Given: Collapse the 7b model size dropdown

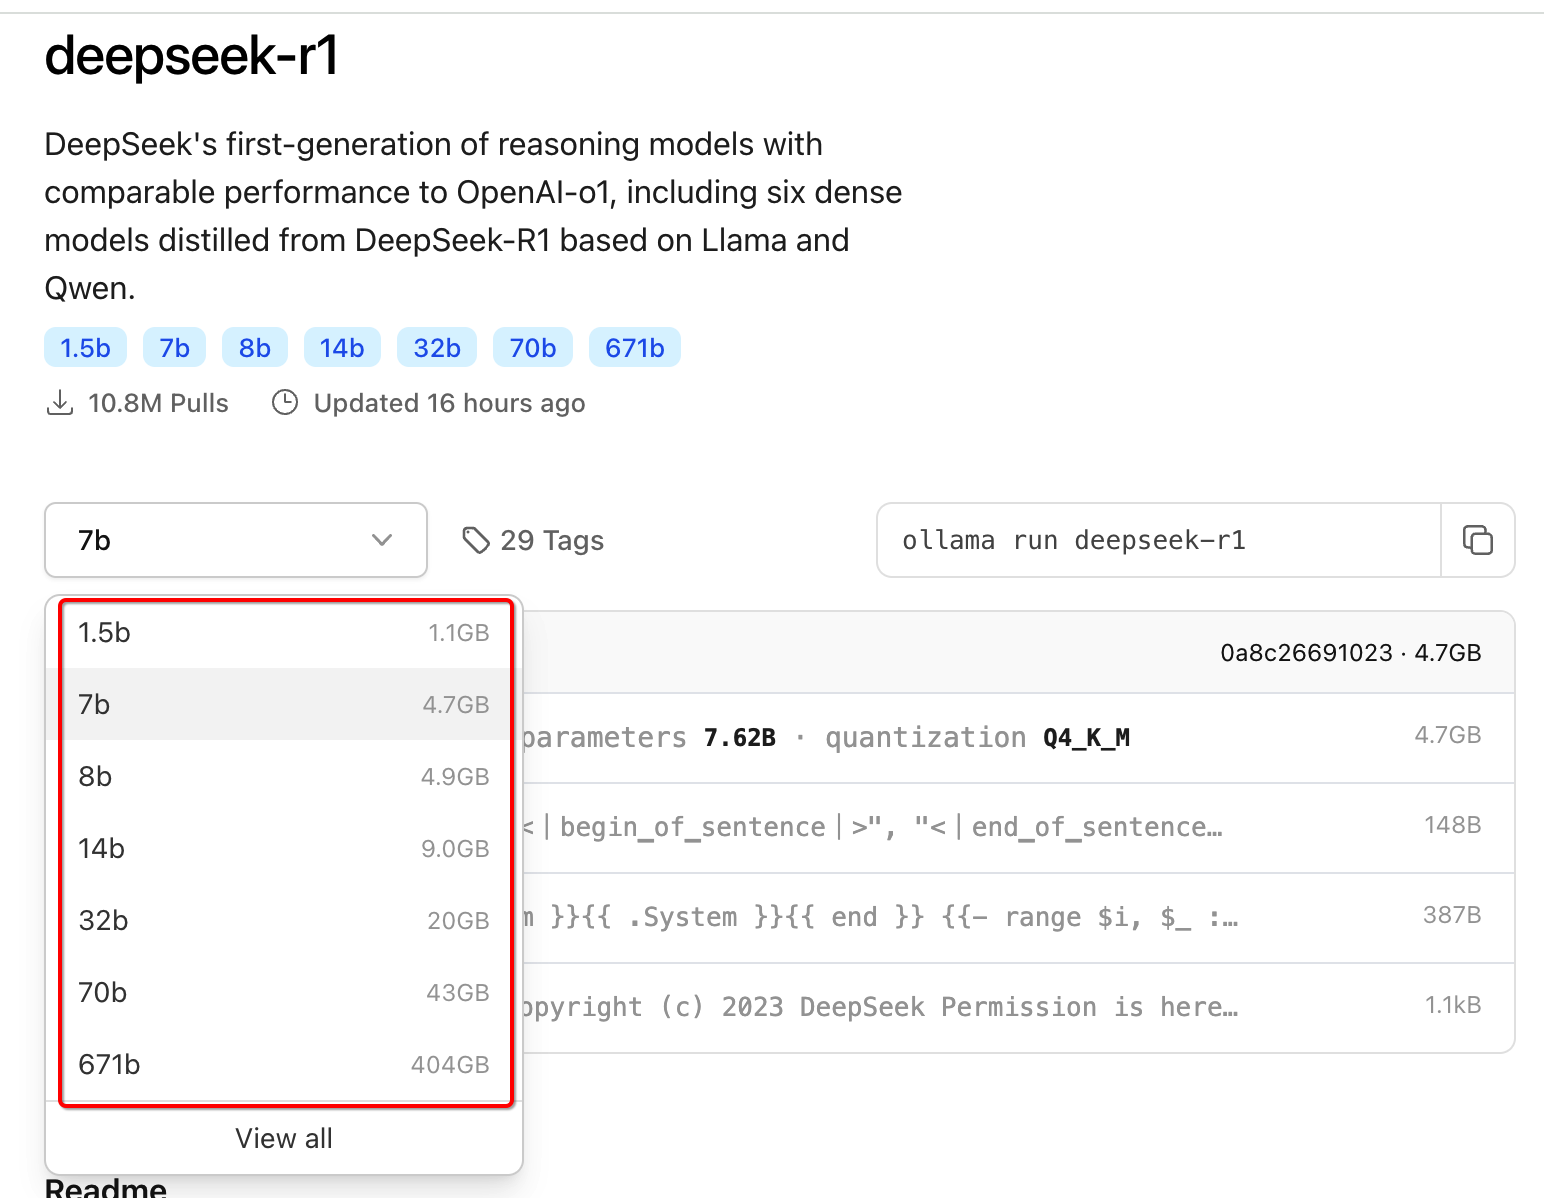Looking at the screenshot, I should pyautogui.click(x=236, y=540).
